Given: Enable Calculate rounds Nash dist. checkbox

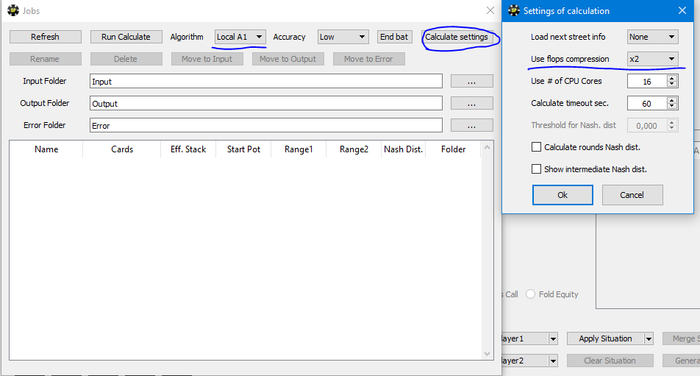Looking at the screenshot, I should click(x=536, y=147).
